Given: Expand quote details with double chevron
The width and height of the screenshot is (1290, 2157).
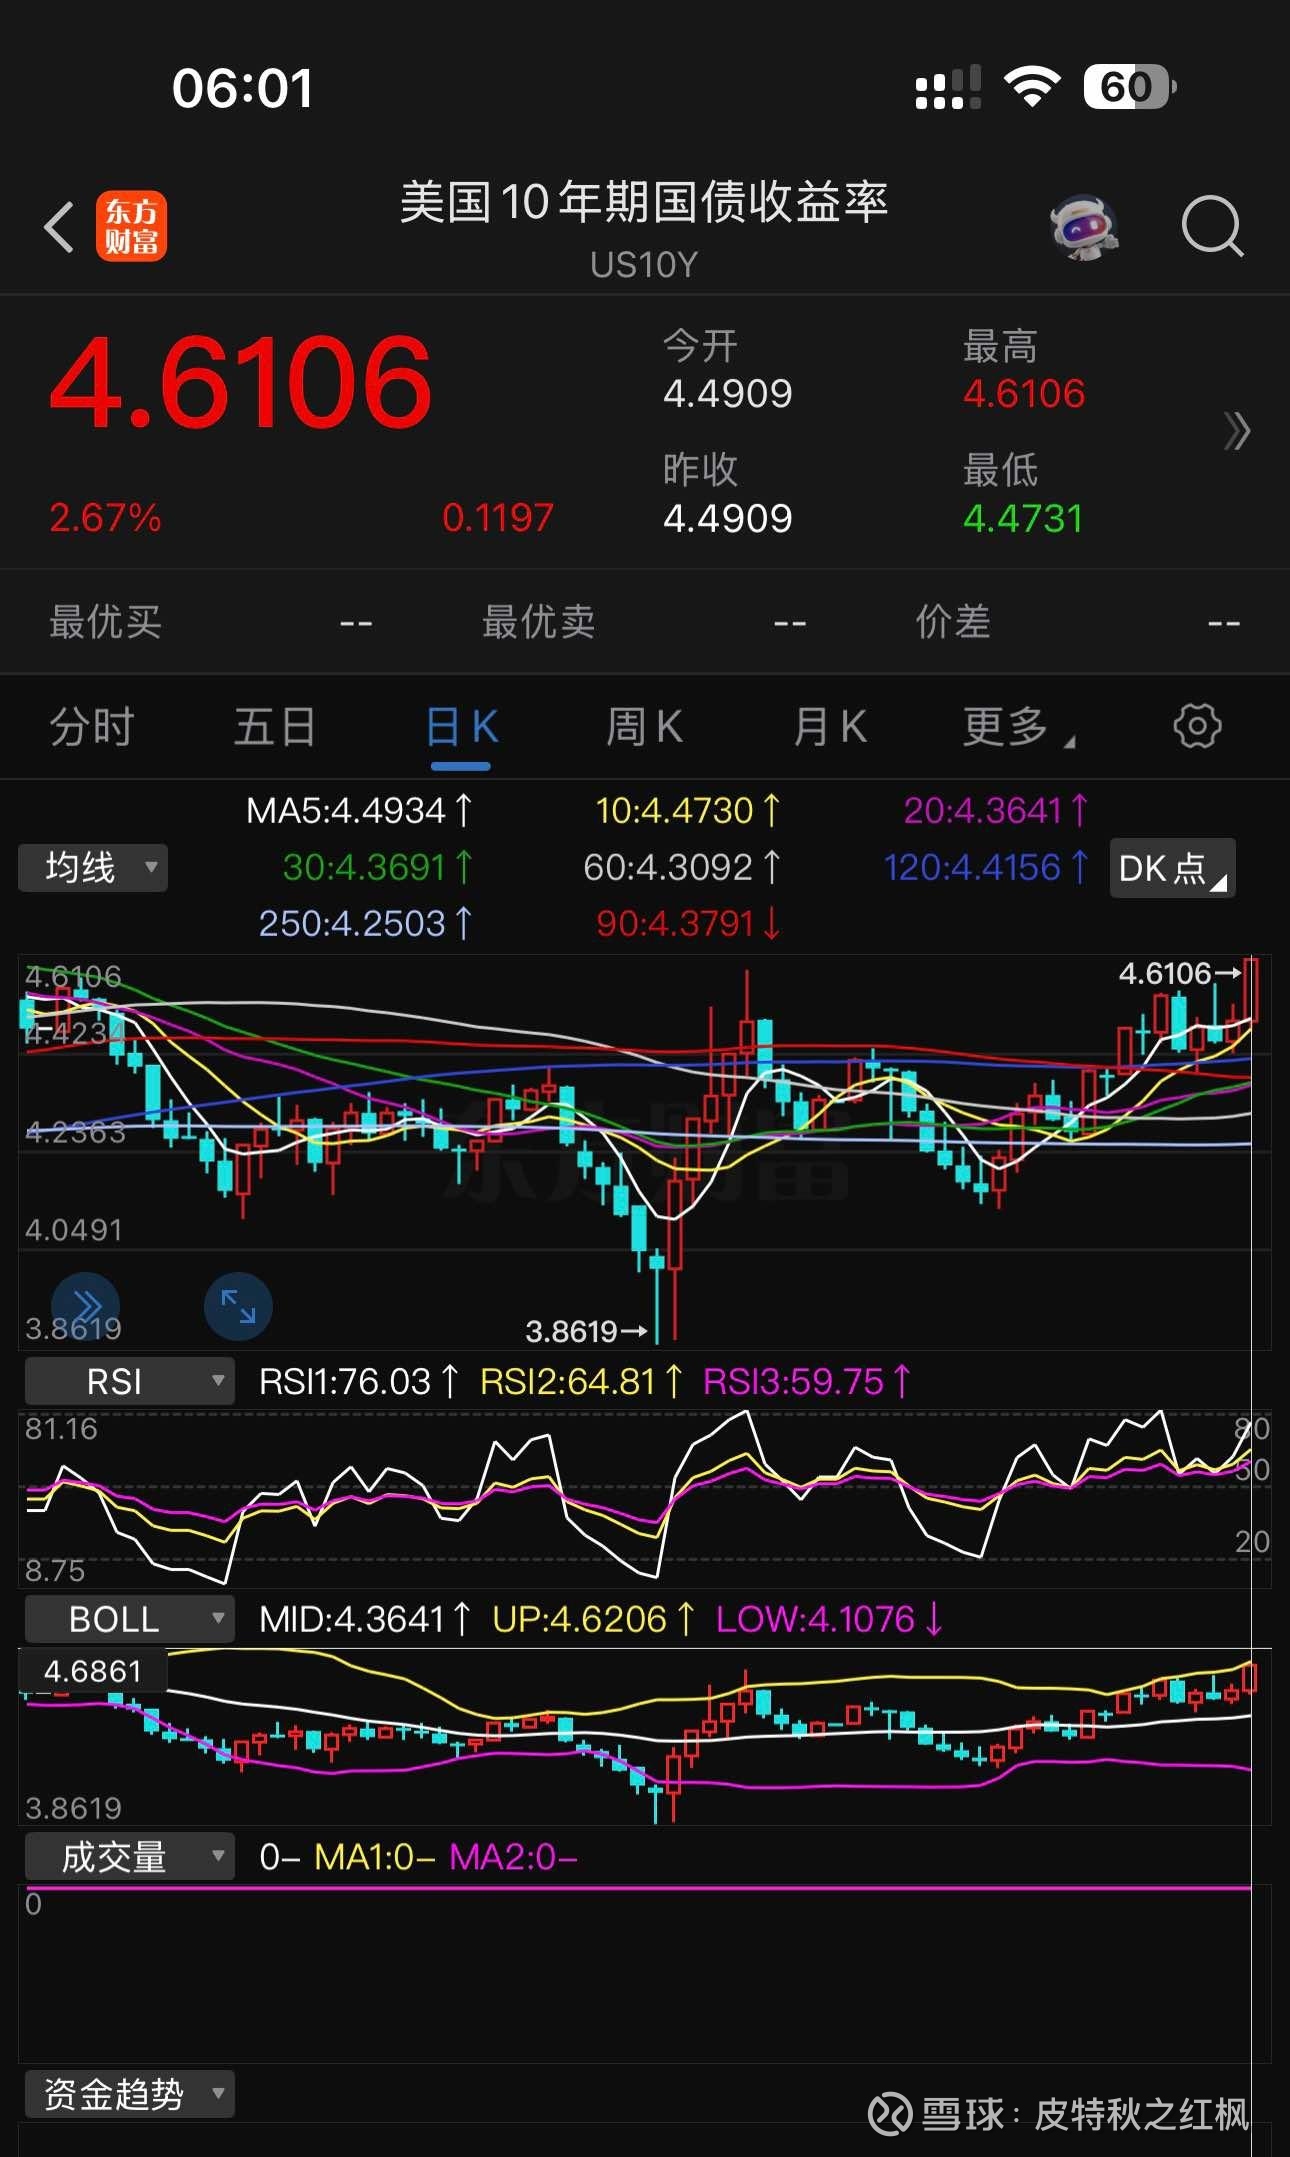Looking at the screenshot, I should click(x=1237, y=432).
